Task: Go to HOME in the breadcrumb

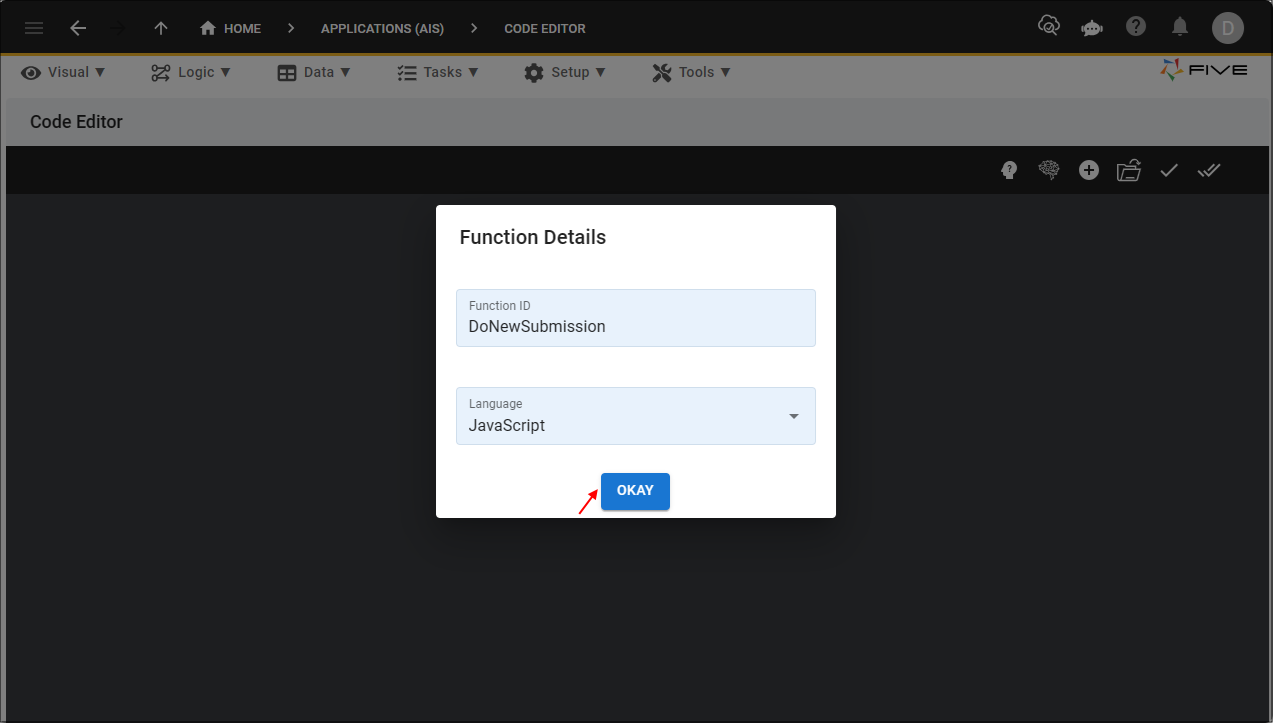Action: pyautogui.click(x=231, y=28)
